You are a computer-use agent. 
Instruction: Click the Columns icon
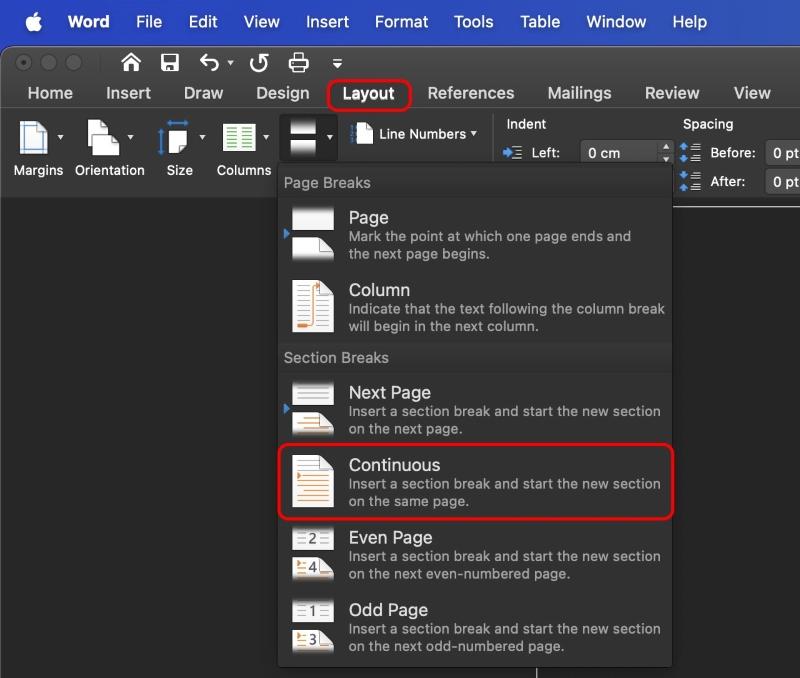point(239,137)
